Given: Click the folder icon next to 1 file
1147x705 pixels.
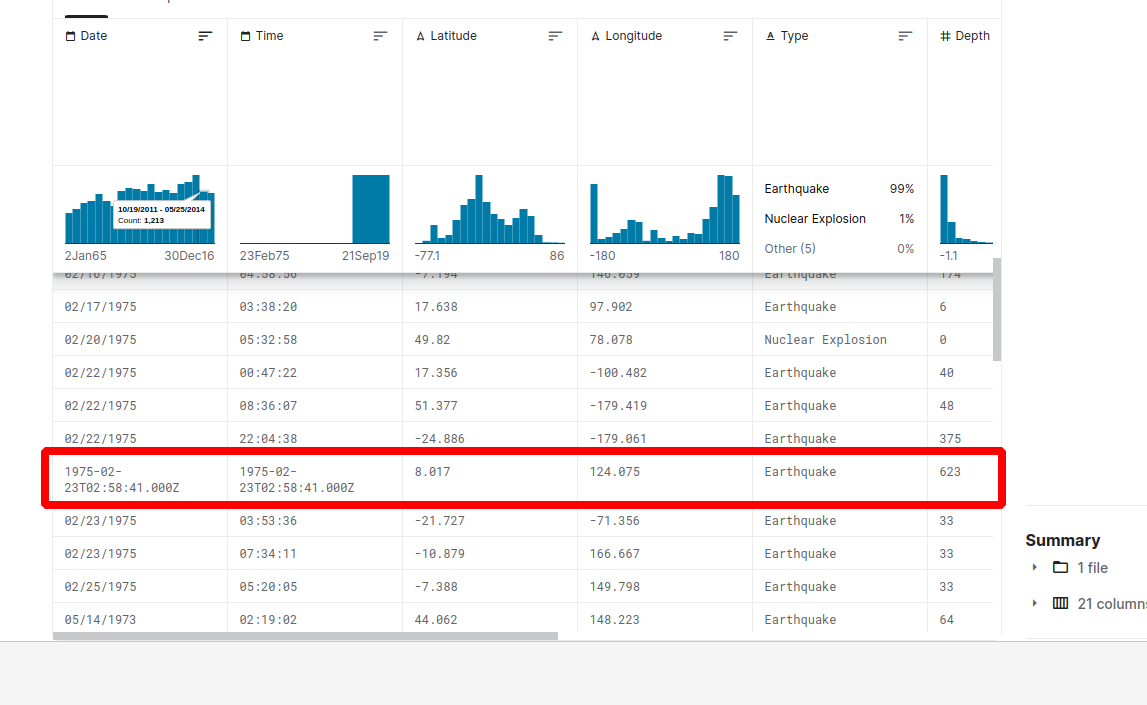Looking at the screenshot, I should pos(1060,567).
